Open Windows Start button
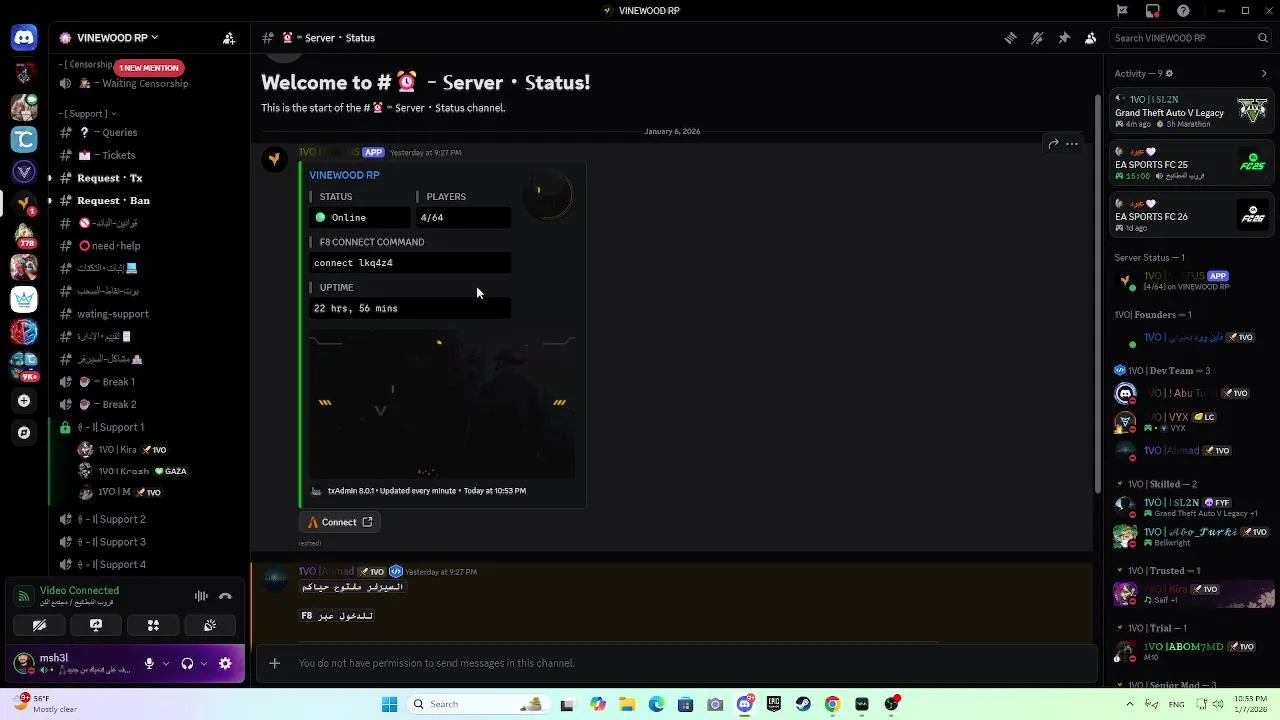Screen dimensions: 1280x720 pyautogui.click(x=390, y=704)
